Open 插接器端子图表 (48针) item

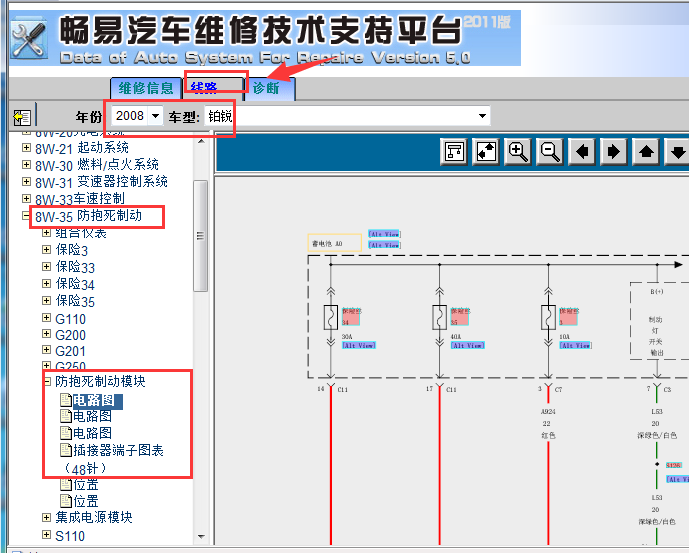point(118,451)
